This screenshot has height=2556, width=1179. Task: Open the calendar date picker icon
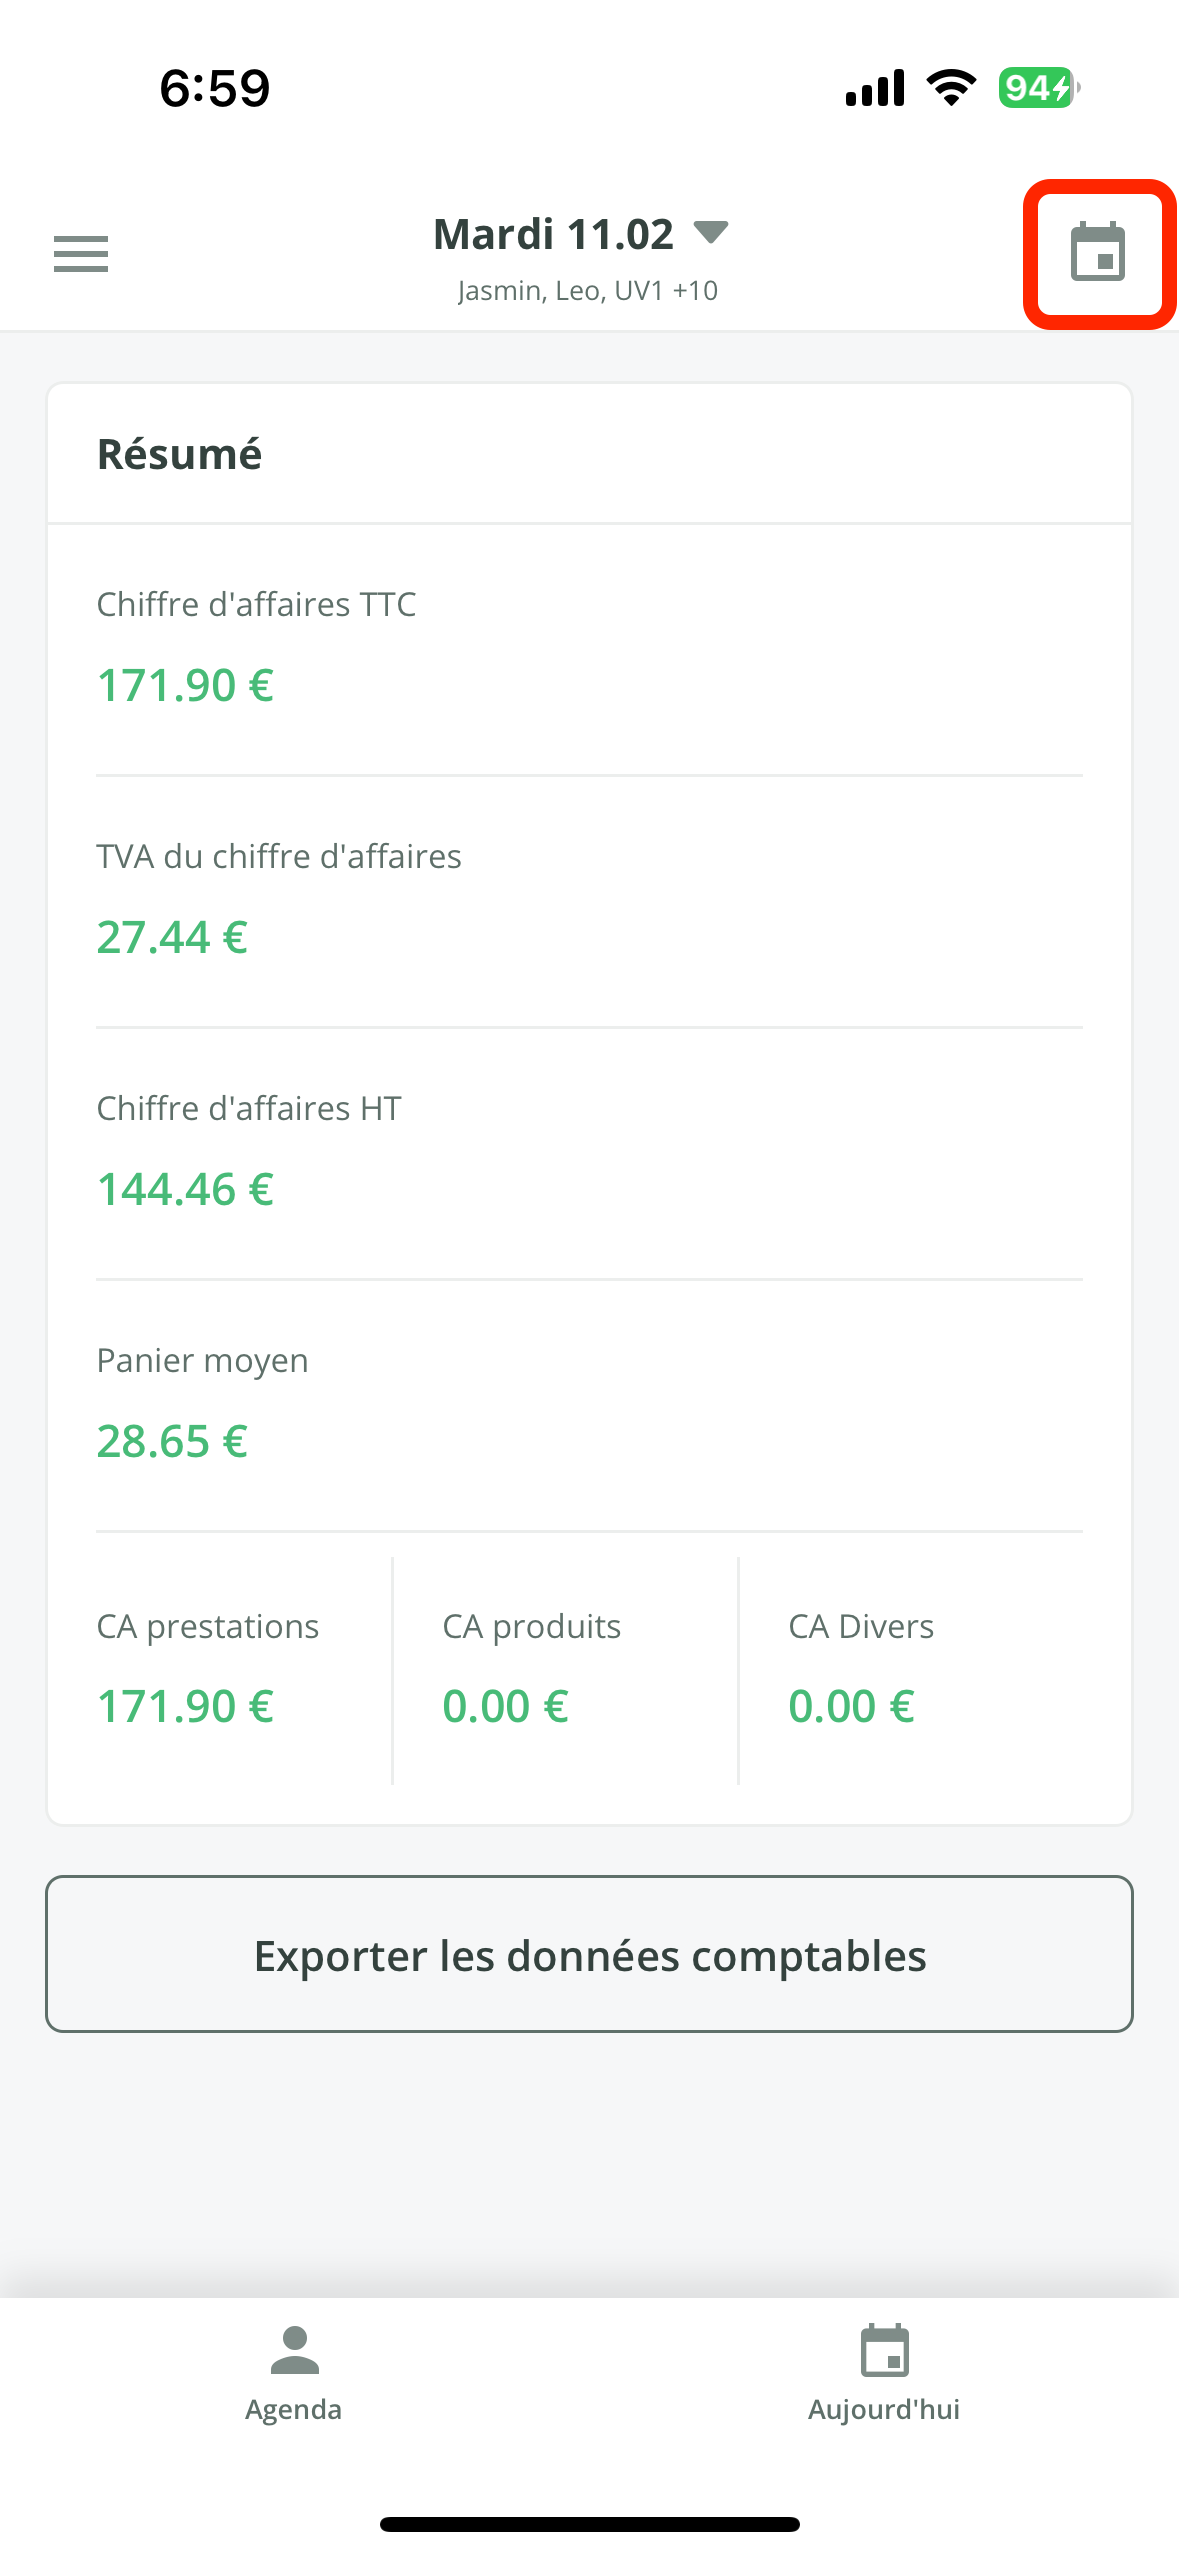pyautogui.click(x=1098, y=253)
